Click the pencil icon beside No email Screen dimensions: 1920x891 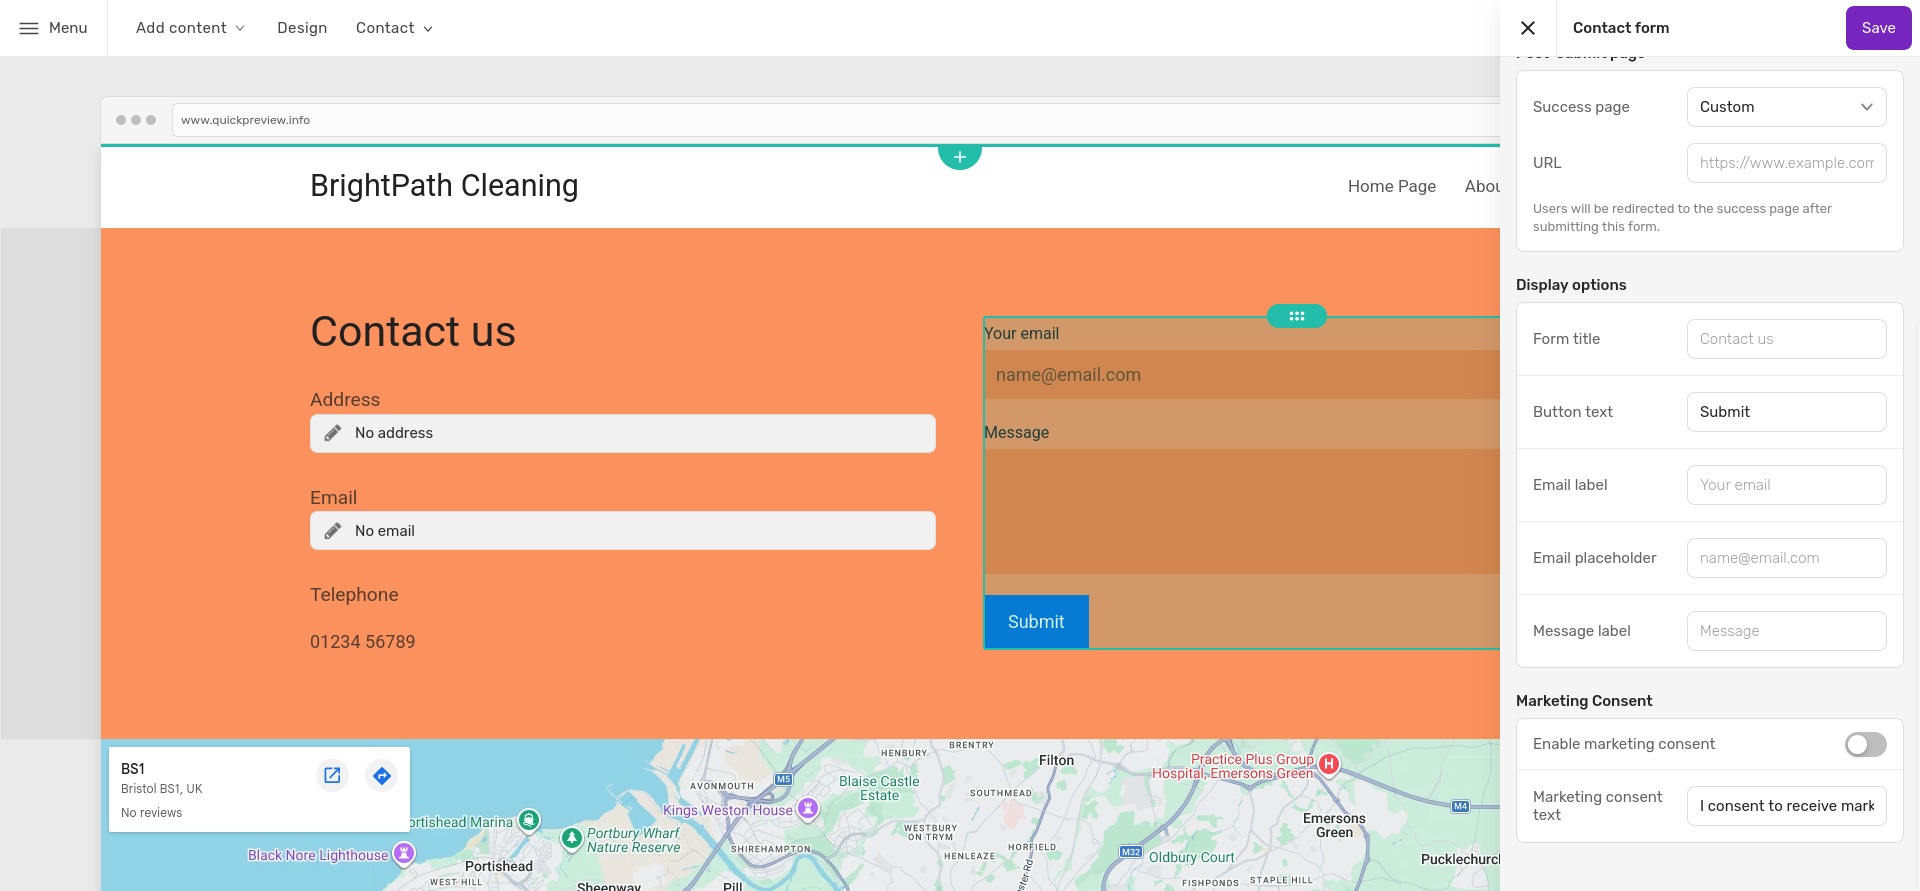point(333,531)
